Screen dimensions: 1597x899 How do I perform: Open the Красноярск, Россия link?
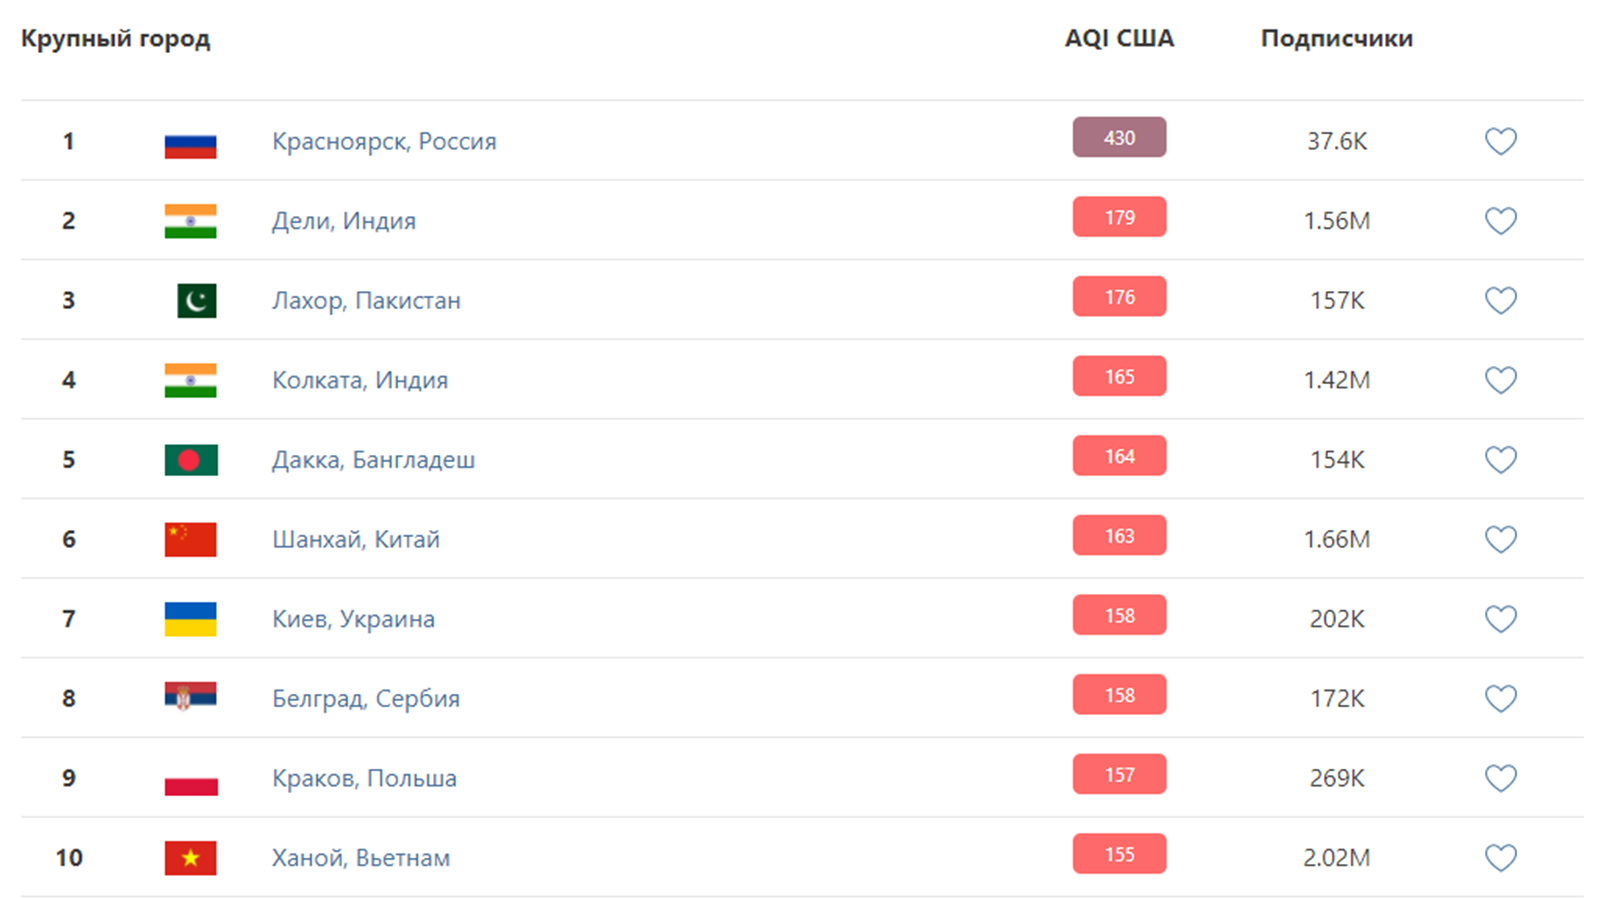384,141
